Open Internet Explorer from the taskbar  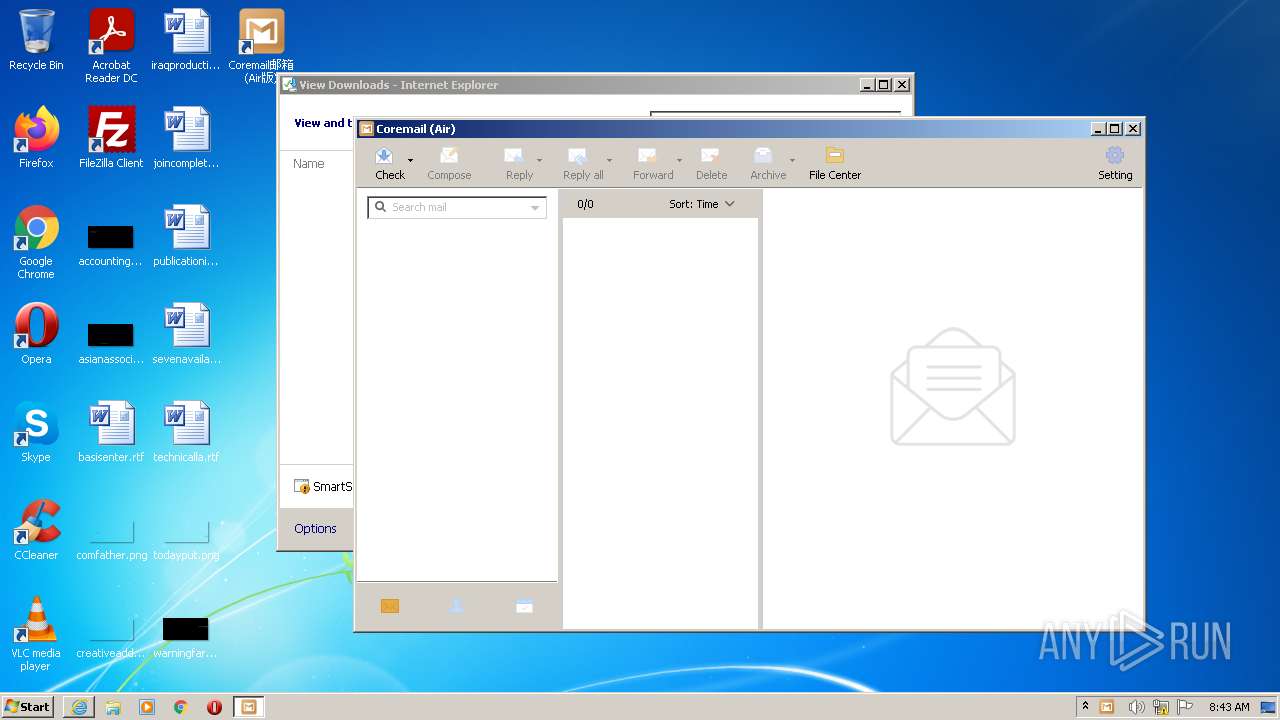(x=79, y=707)
